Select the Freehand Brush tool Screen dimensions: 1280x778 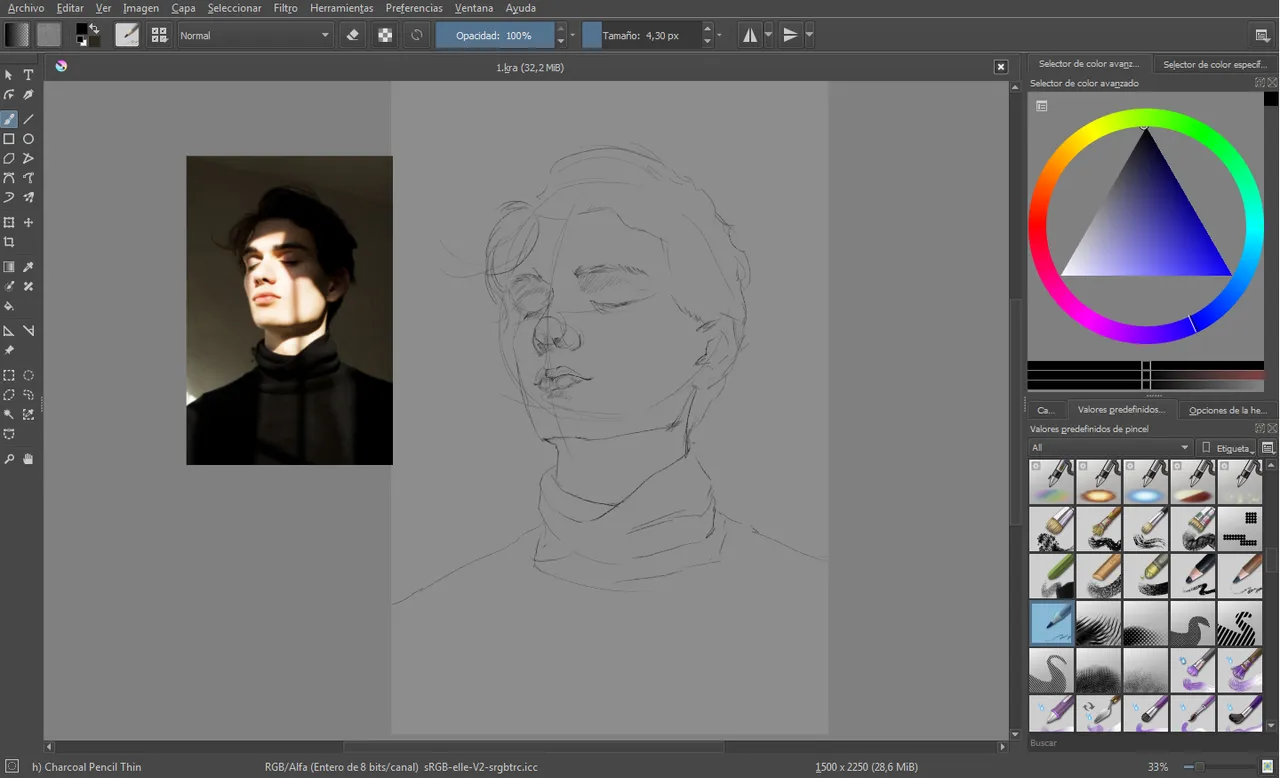[9, 119]
